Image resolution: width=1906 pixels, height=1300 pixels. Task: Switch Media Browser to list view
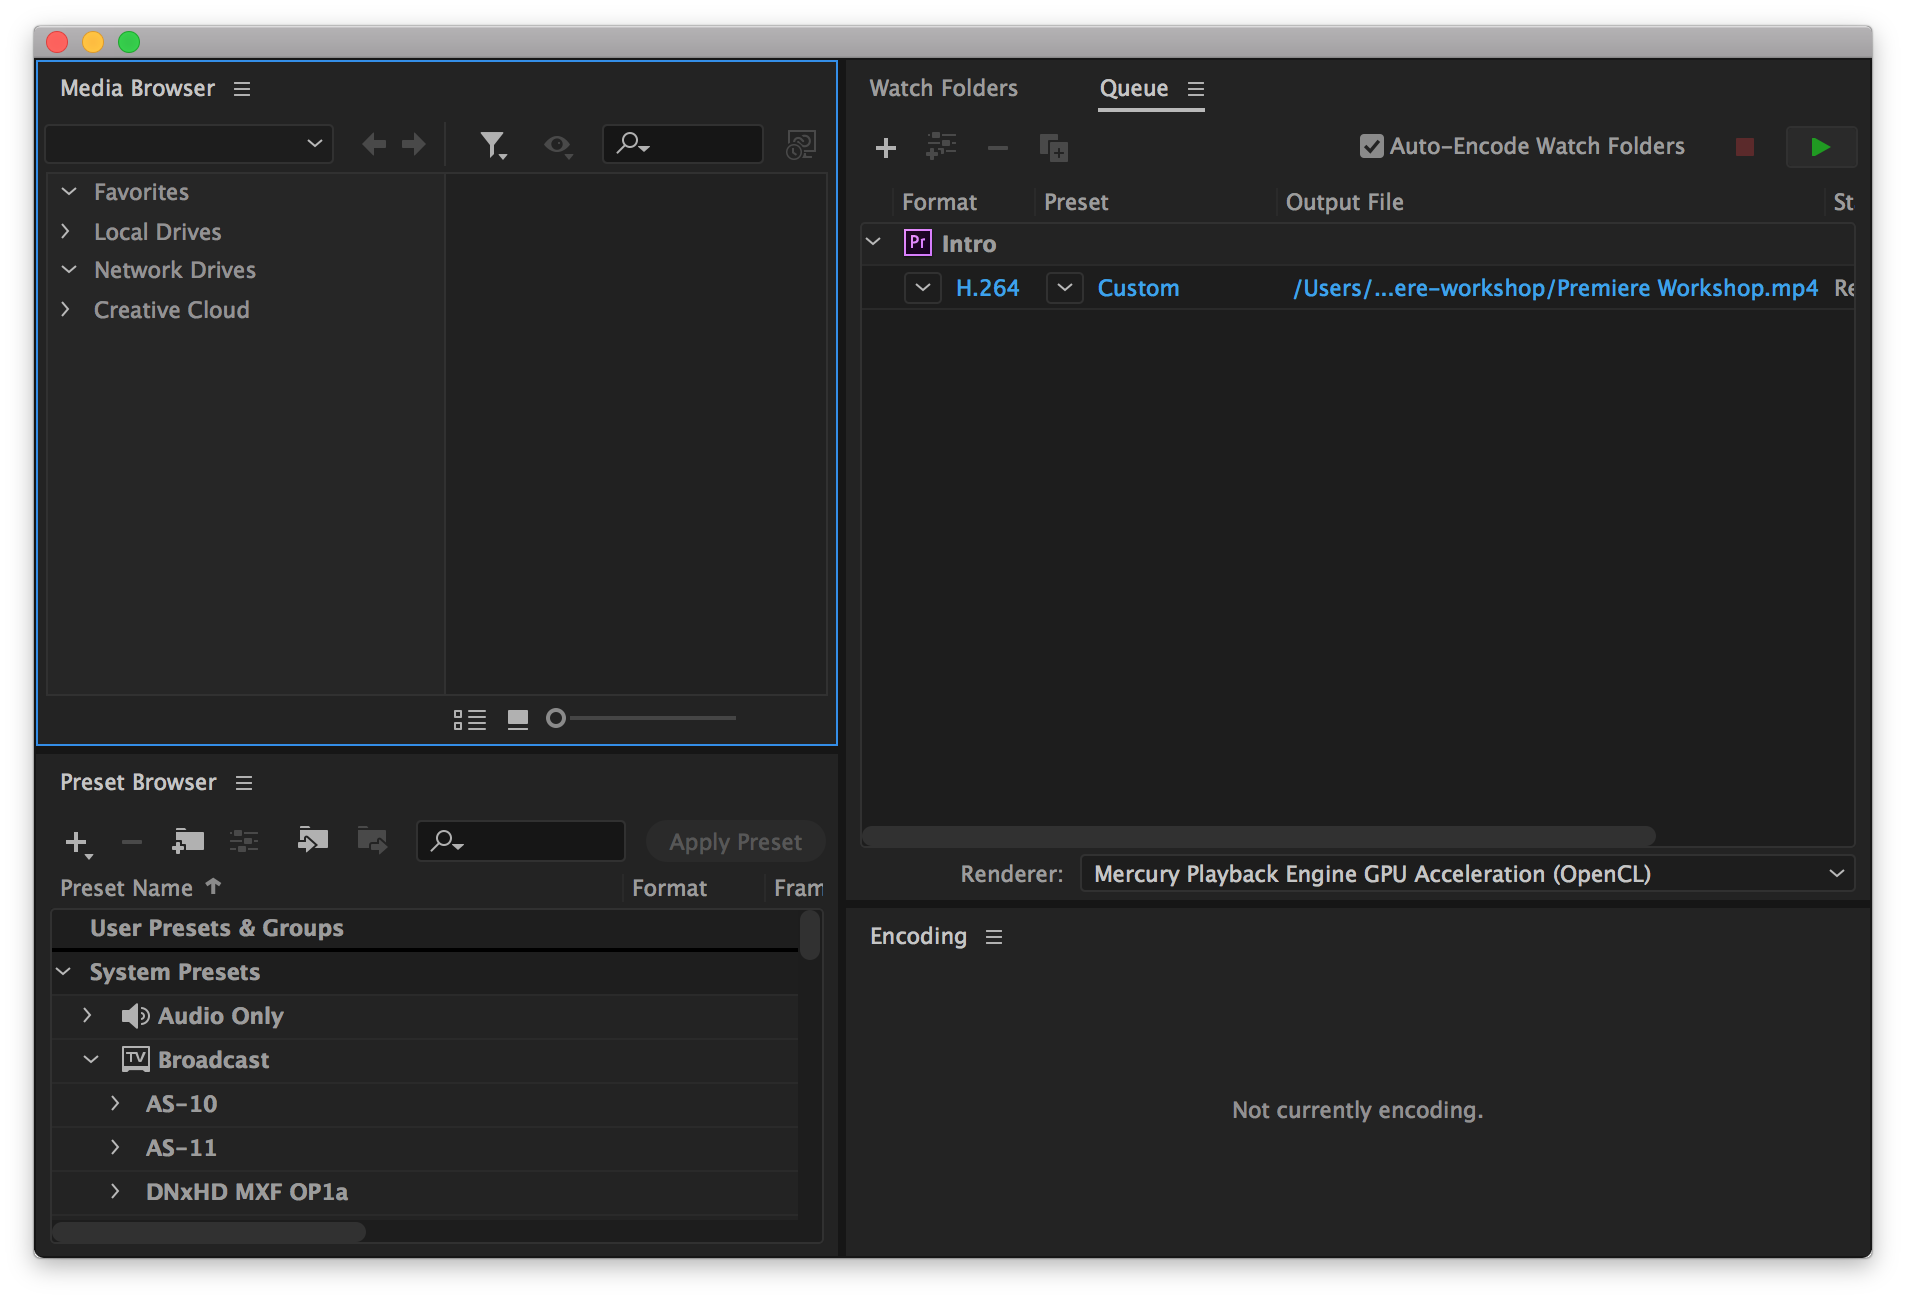(470, 718)
